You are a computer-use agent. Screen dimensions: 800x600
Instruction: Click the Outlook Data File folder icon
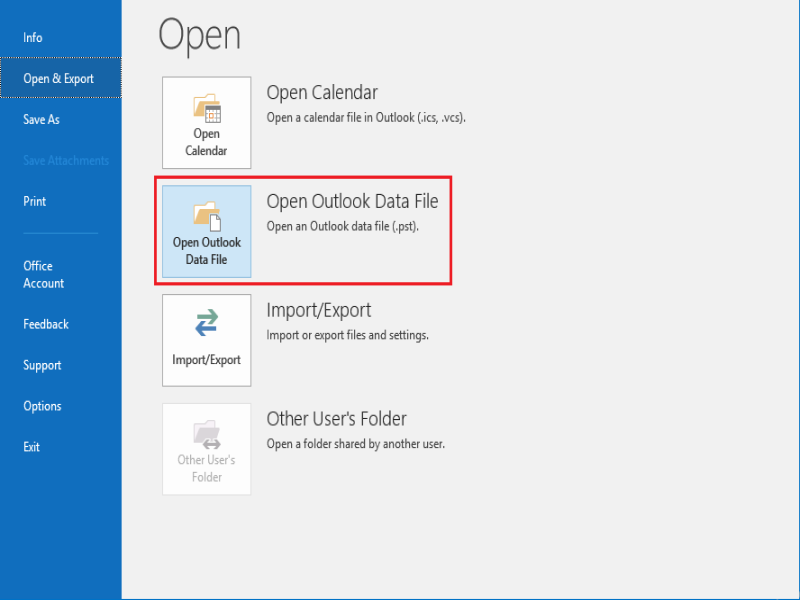(x=207, y=216)
